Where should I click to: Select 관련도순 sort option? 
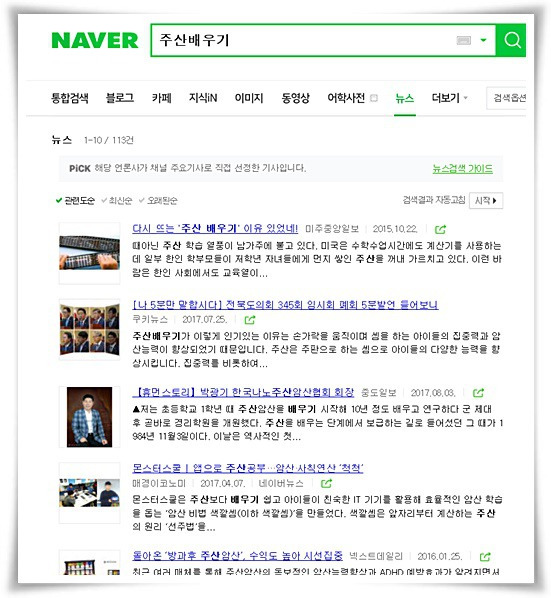pyautogui.click(x=75, y=201)
